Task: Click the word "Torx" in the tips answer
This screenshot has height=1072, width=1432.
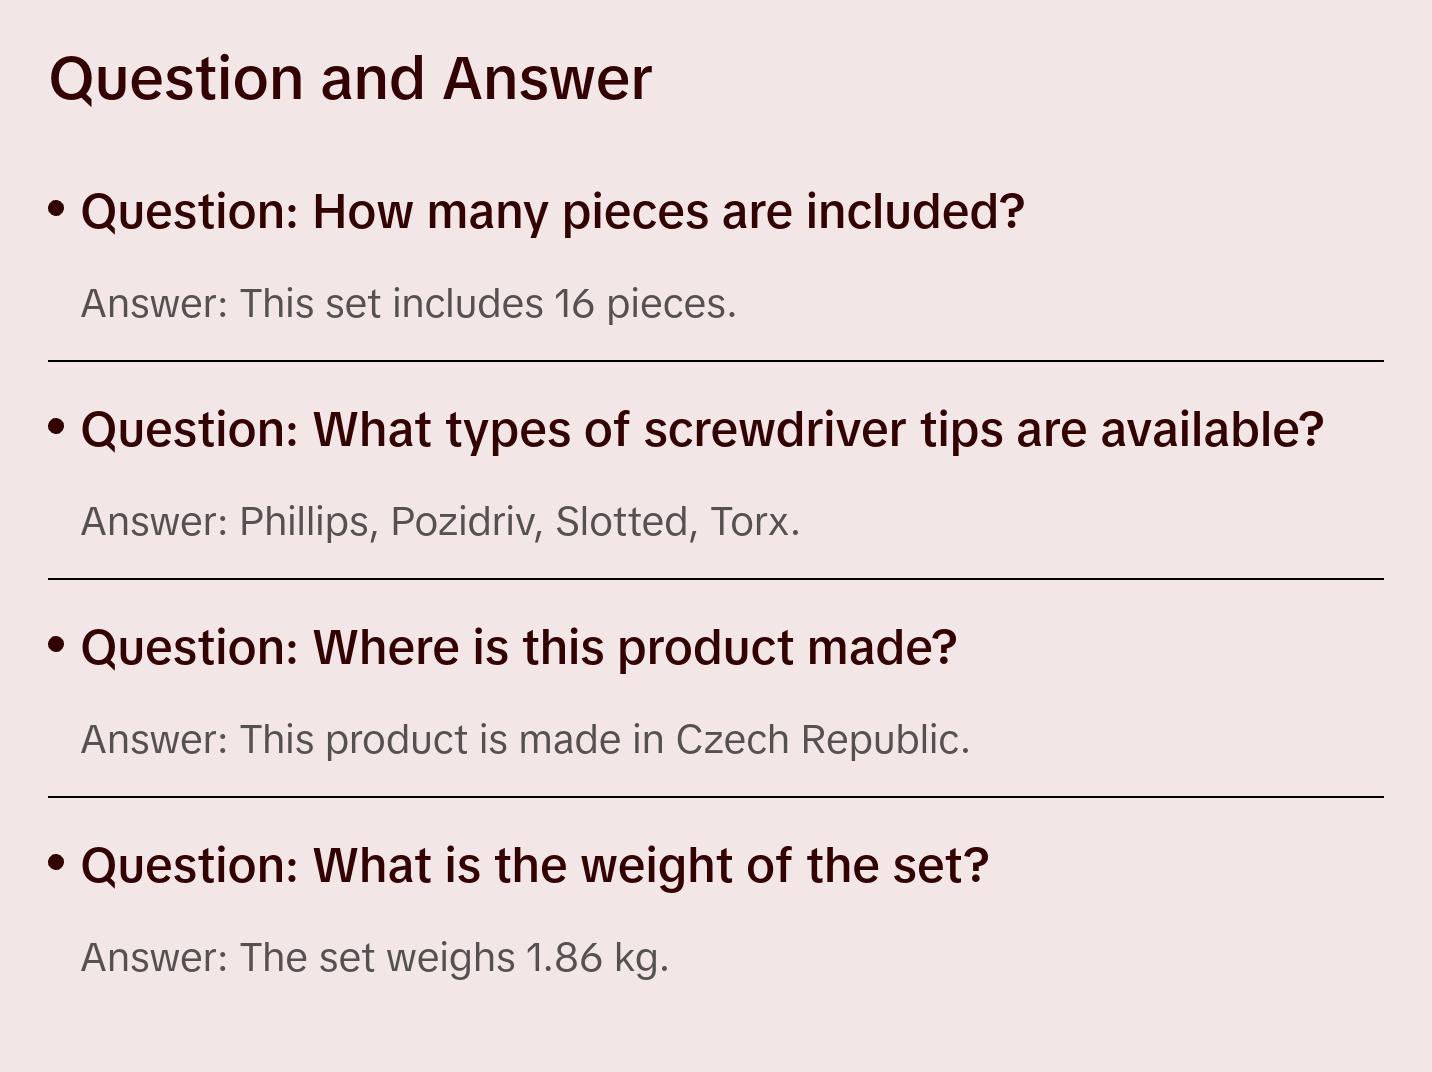Action: coord(750,522)
